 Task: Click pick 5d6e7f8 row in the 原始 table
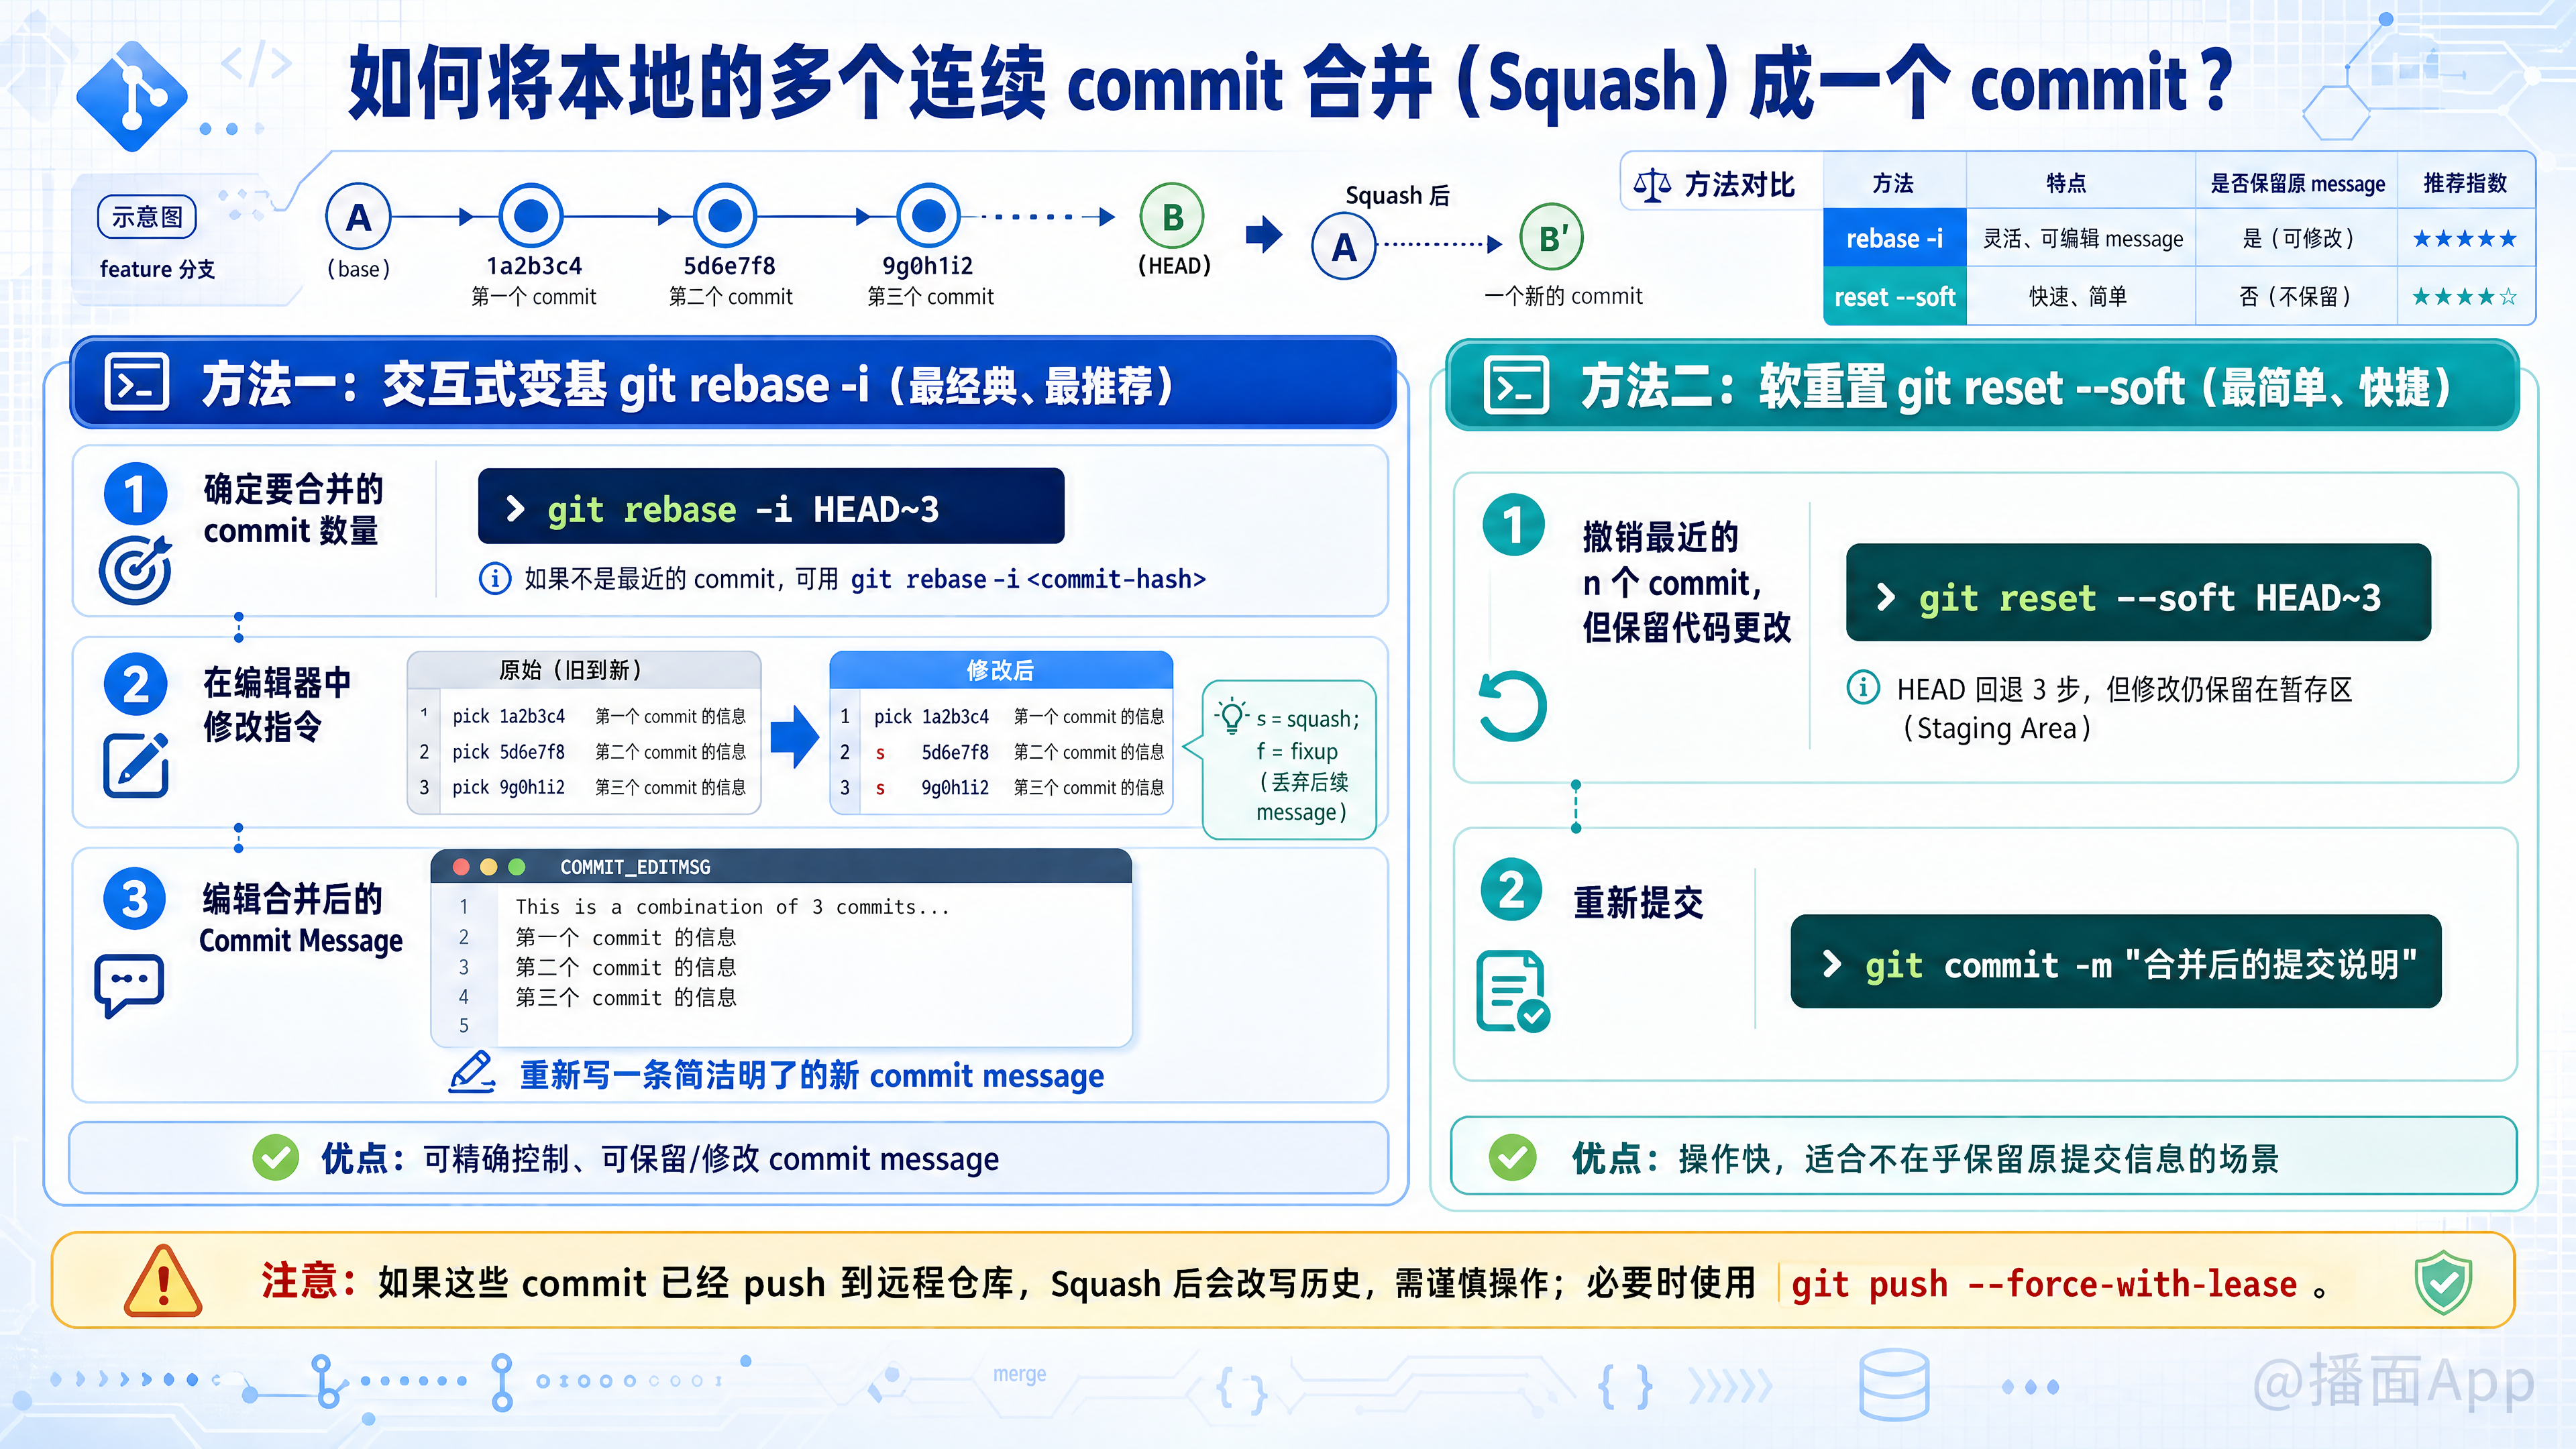584,752
